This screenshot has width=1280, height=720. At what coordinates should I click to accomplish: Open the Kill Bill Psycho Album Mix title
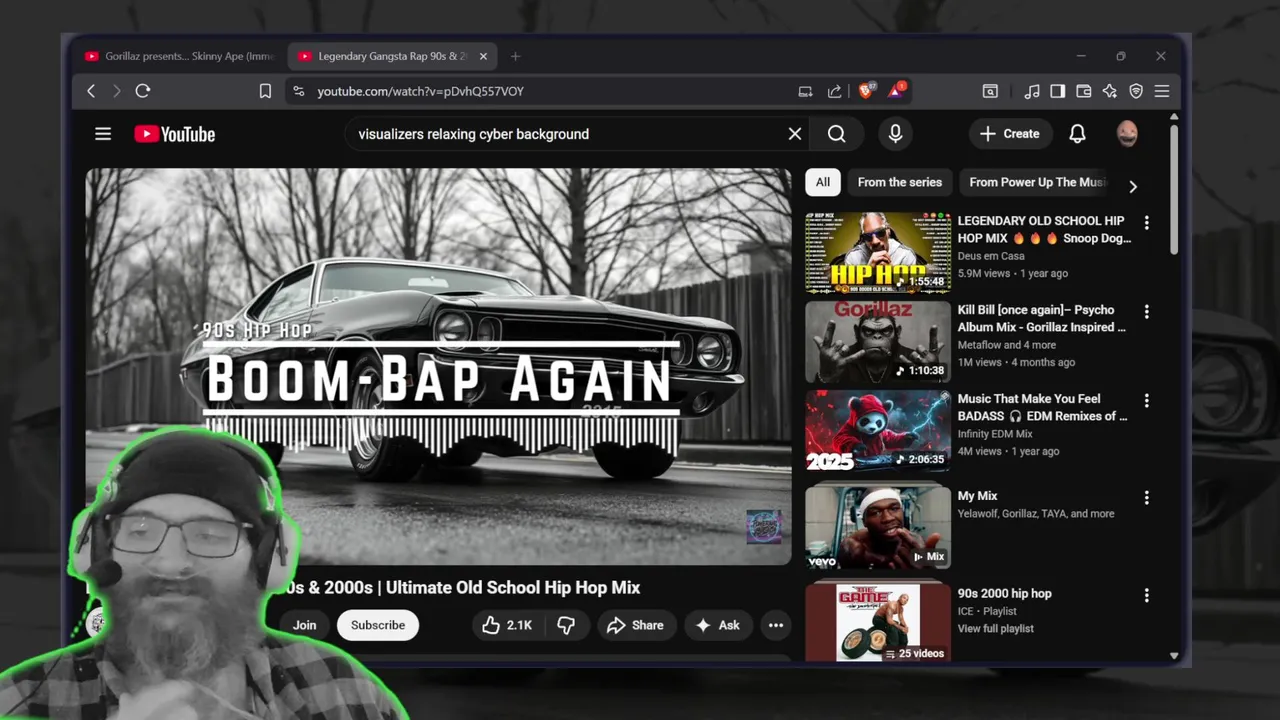tap(1042, 319)
